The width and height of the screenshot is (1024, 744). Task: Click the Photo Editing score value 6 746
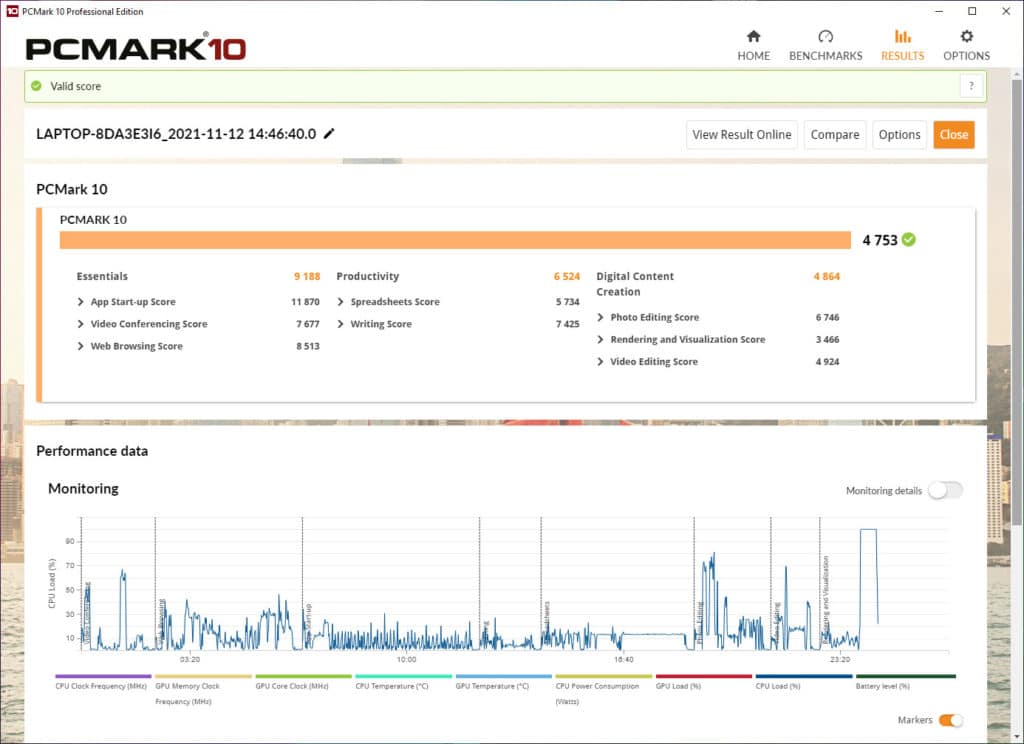827,317
